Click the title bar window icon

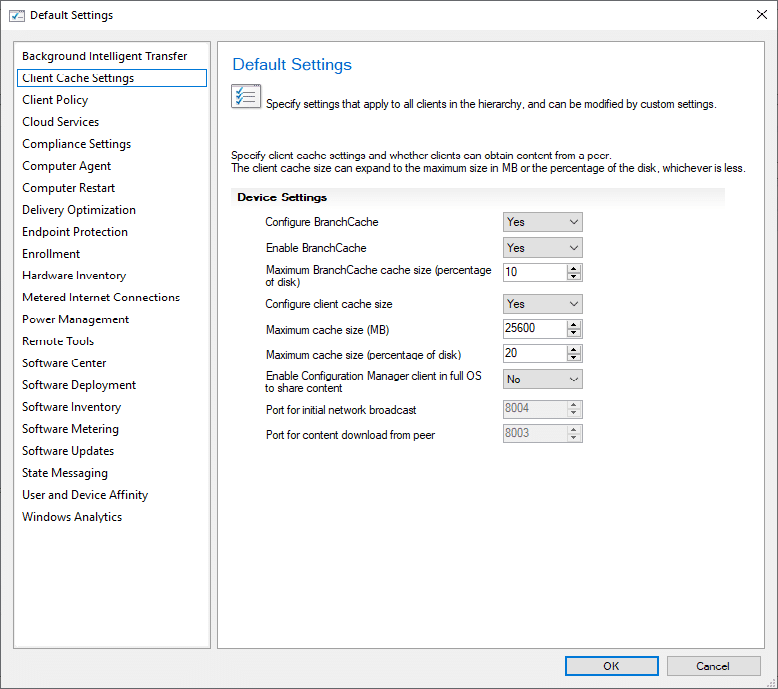(16, 15)
